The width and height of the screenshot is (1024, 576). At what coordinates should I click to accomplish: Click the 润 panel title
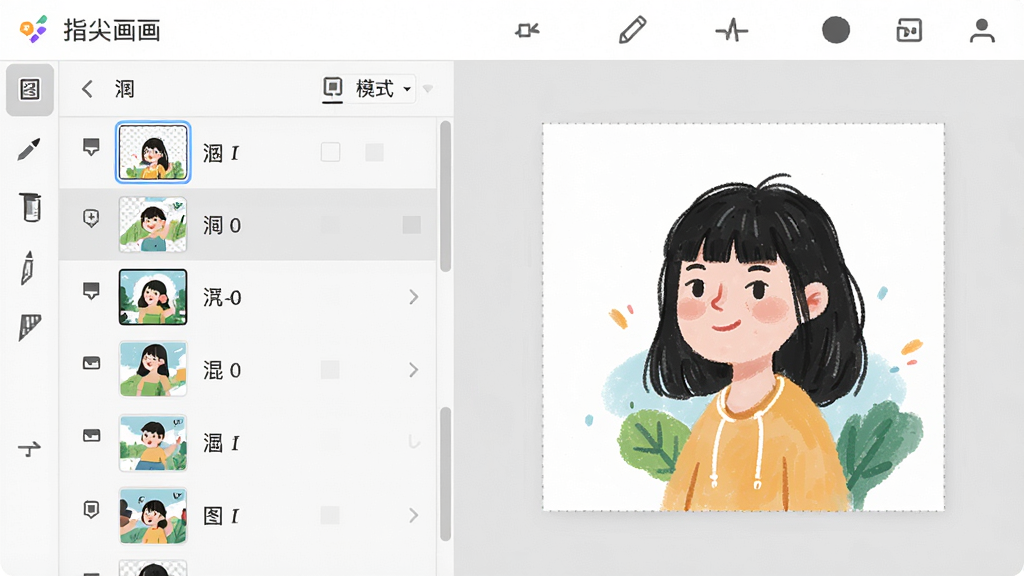point(125,89)
